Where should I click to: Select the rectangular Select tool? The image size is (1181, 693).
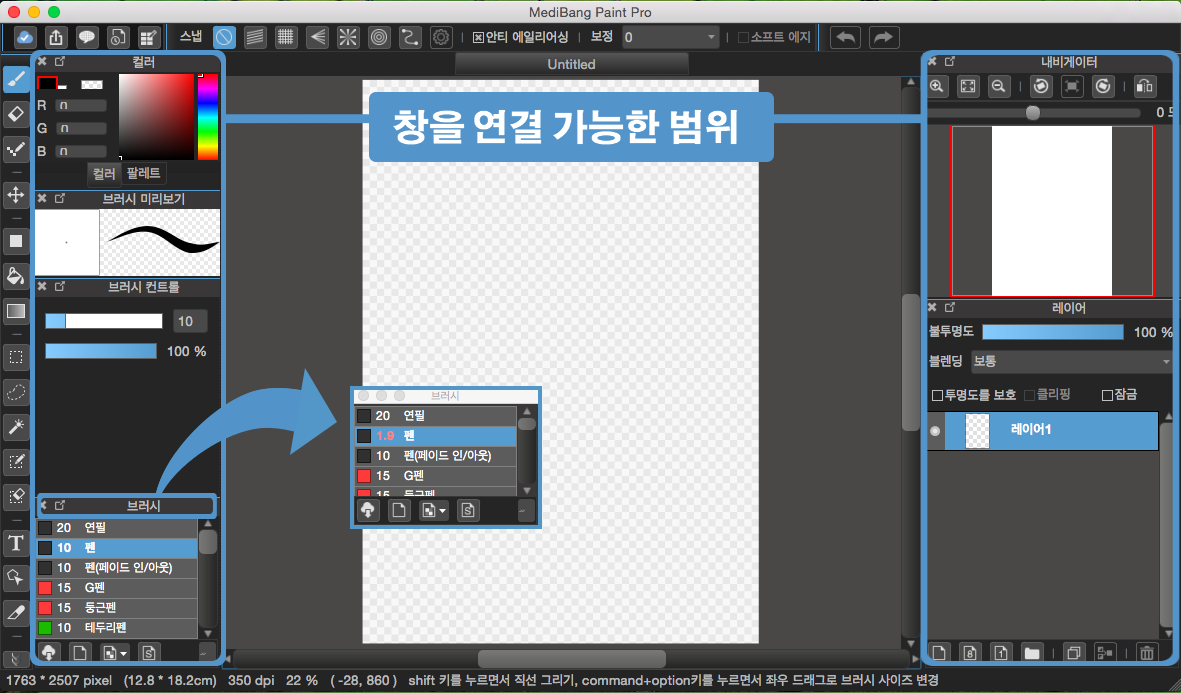[17, 356]
